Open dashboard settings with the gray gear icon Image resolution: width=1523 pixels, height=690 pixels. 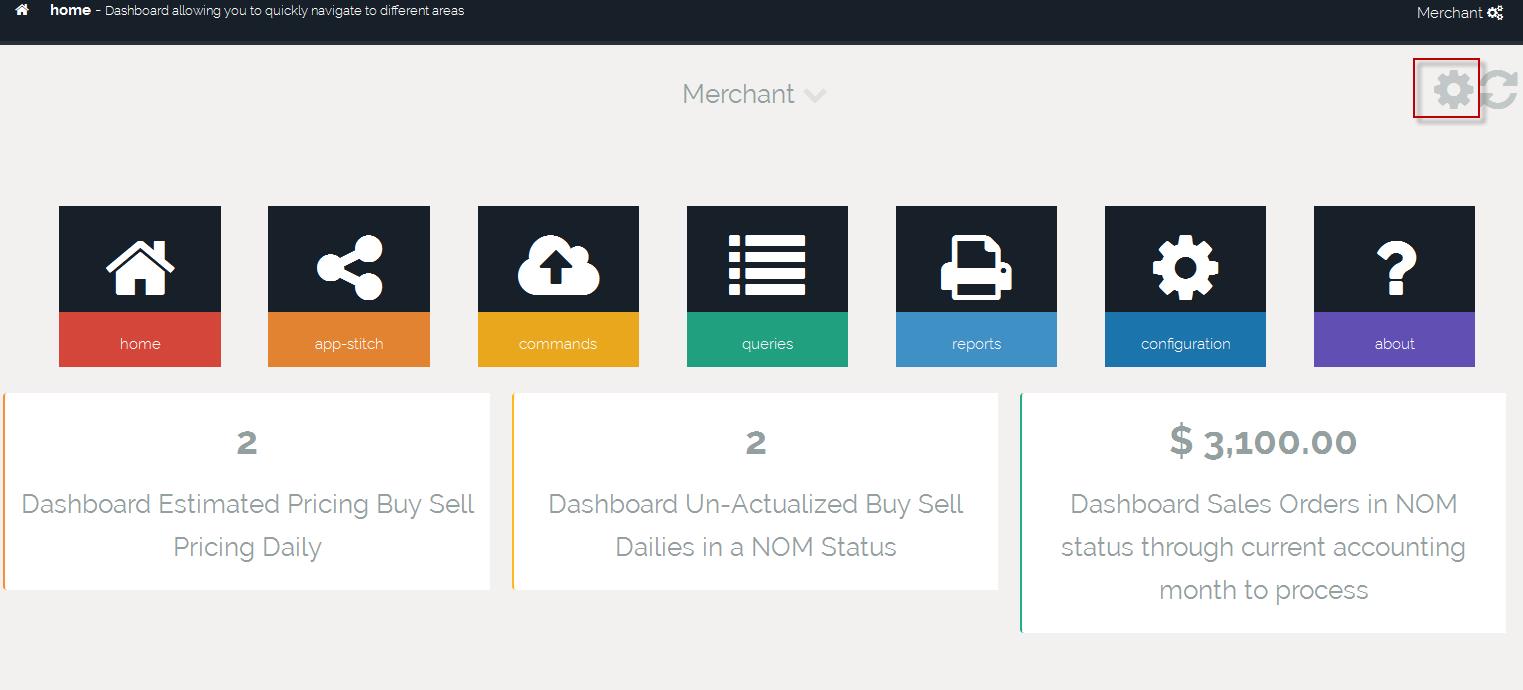(1452, 89)
